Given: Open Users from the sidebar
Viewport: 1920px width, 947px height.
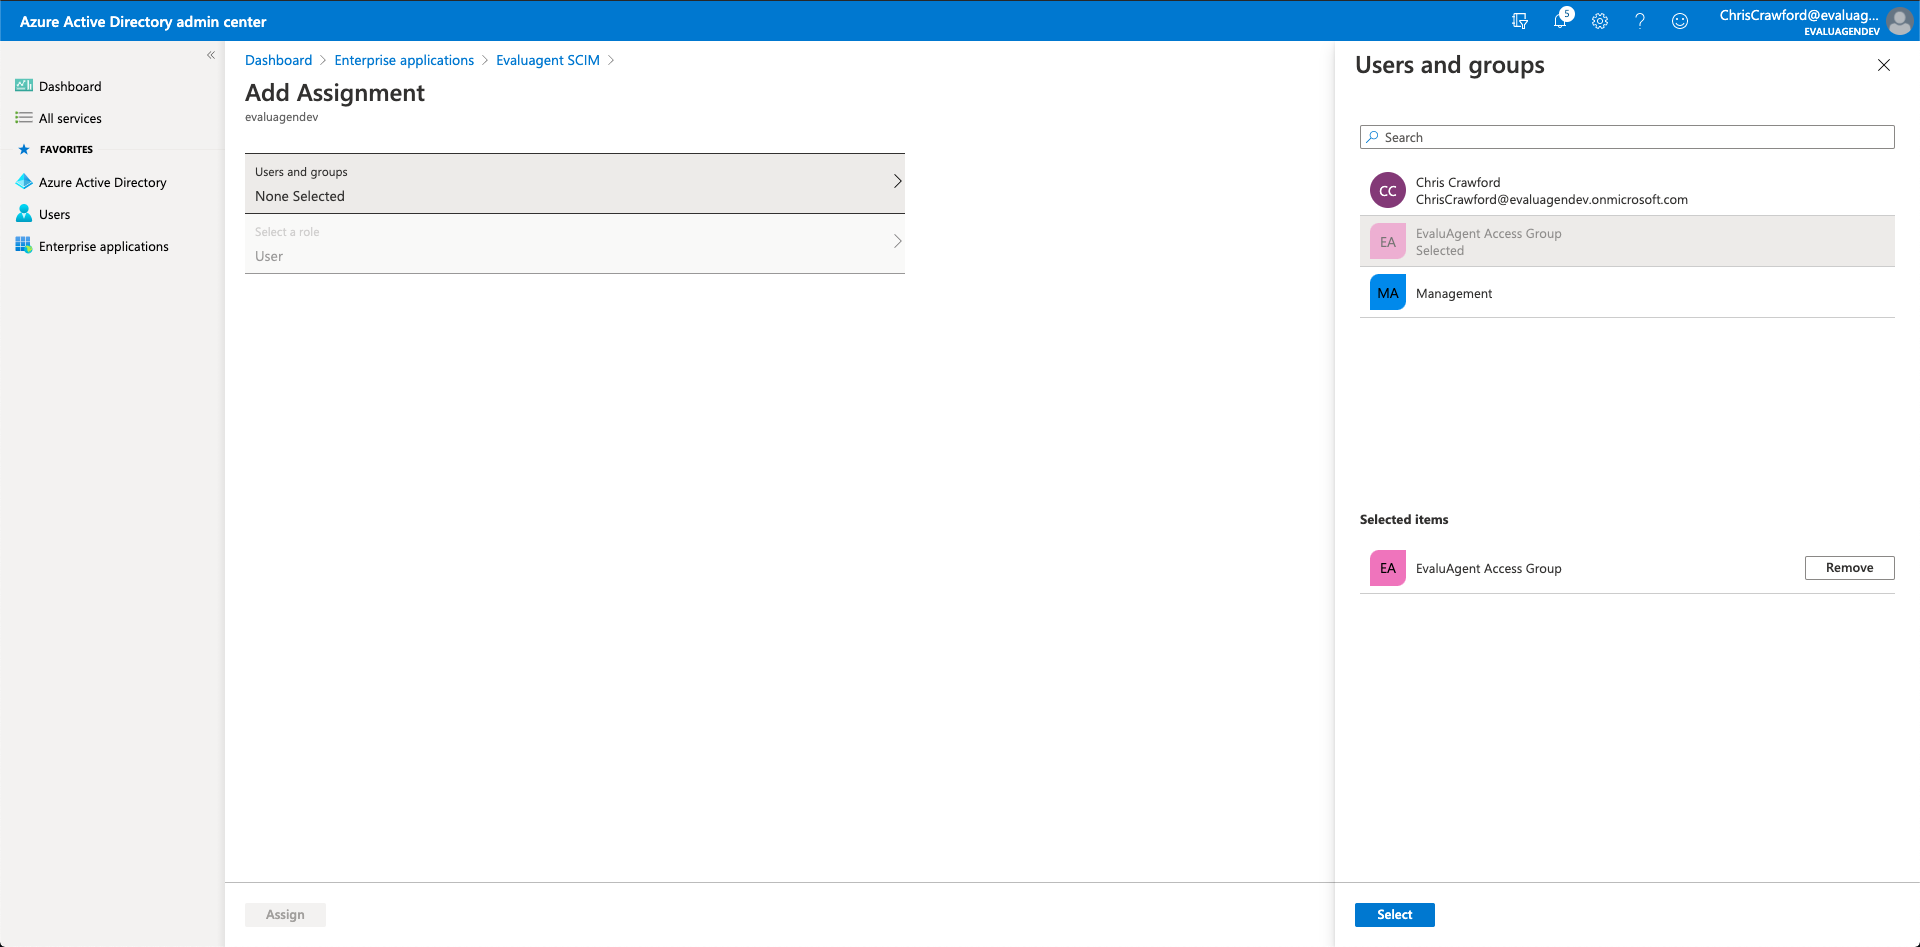Looking at the screenshot, I should 55,214.
